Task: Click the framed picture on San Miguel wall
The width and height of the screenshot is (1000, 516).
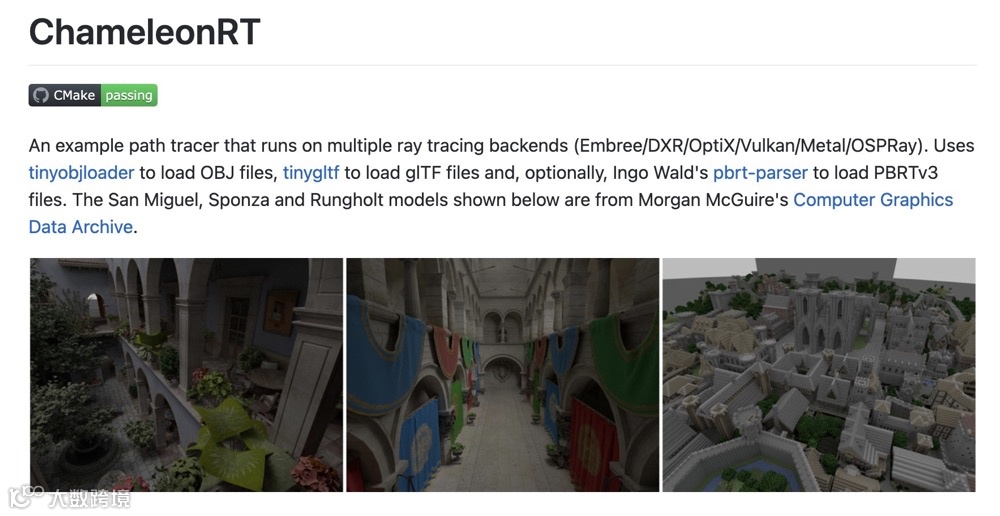Action: 281,313
